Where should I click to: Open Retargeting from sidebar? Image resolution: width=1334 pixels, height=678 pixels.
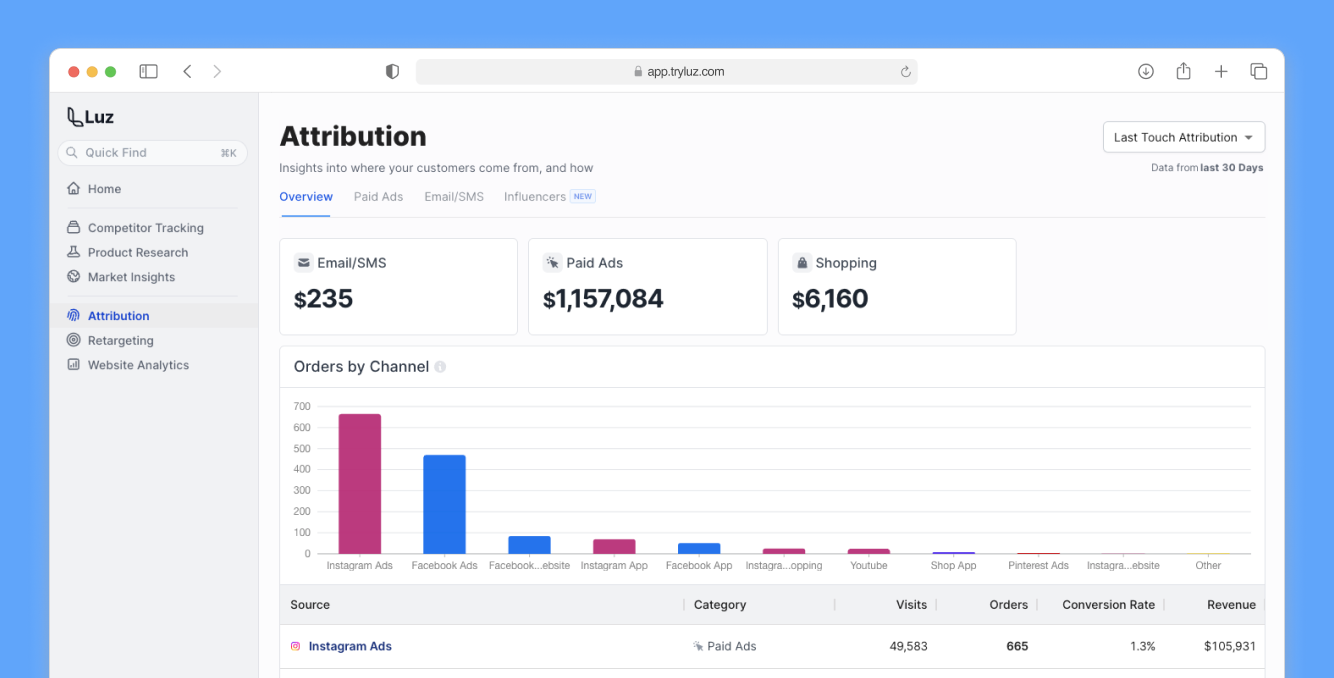tap(120, 341)
